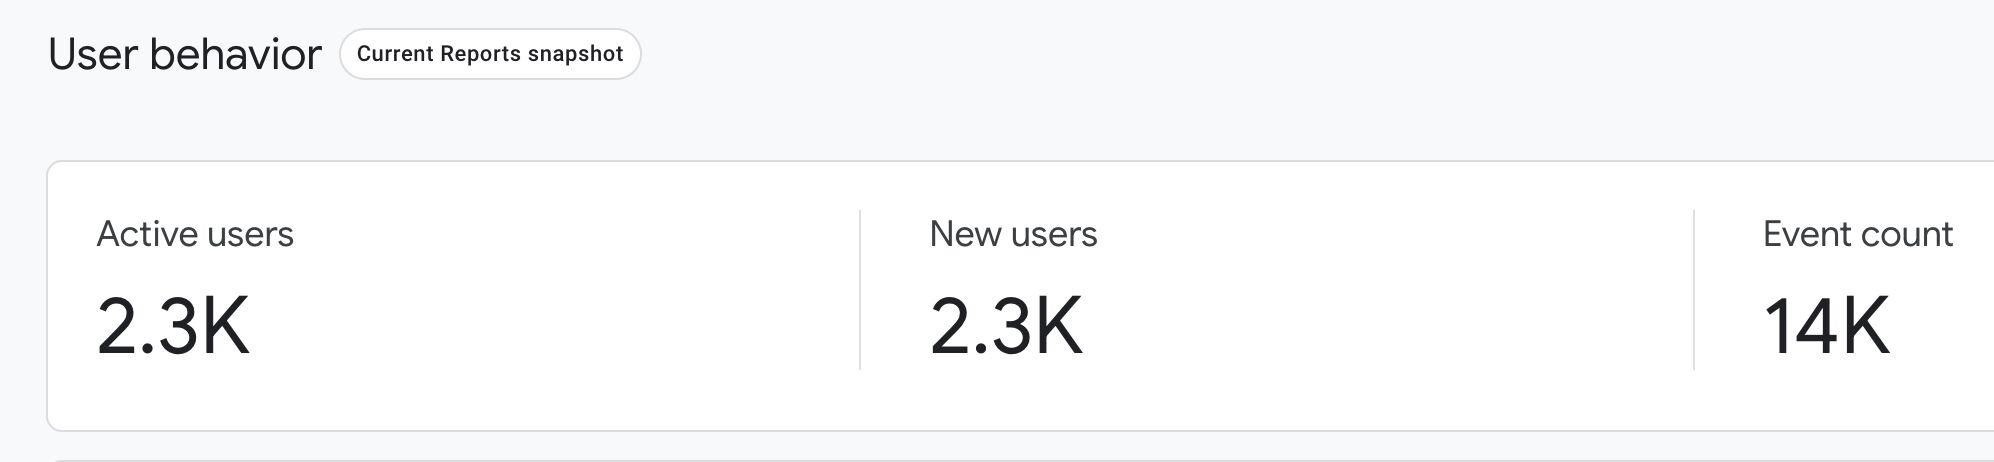Screen dimensions: 1994x462
Task: Click the word "snapshot" in the chip
Action: tap(575, 54)
